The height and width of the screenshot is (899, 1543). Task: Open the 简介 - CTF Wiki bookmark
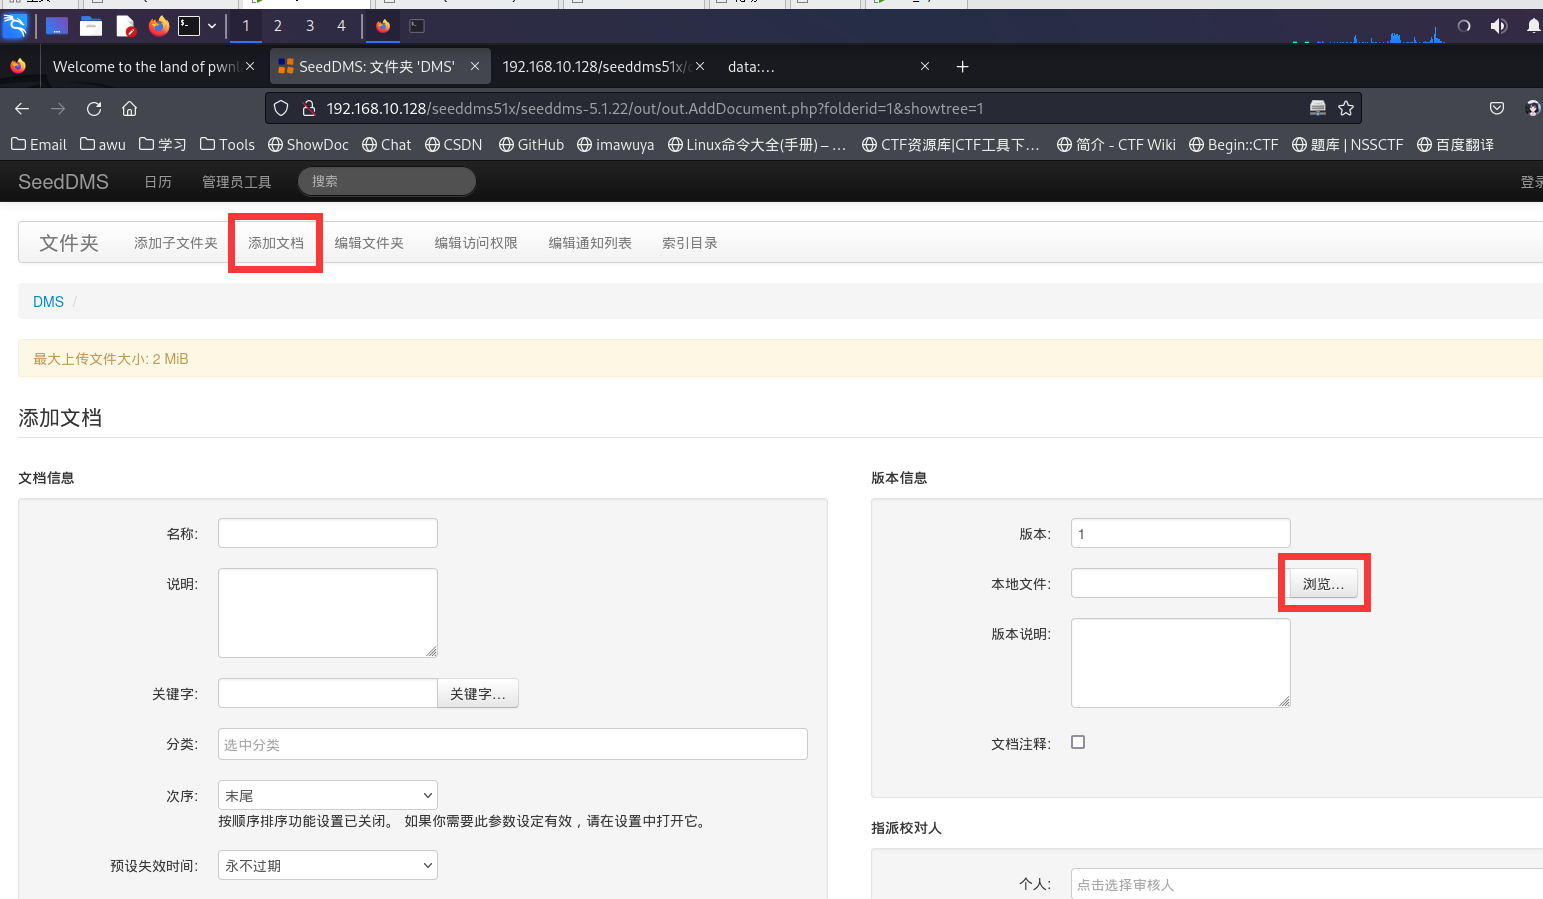(1116, 145)
